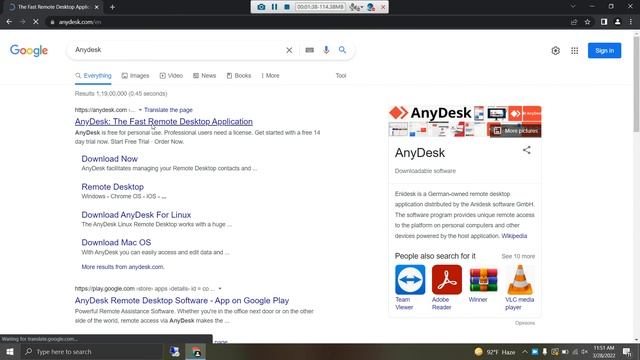The height and width of the screenshot is (360, 640).
Task: Open Google quick settings gear
Action: pyautogui.click(x=555, y=51)
